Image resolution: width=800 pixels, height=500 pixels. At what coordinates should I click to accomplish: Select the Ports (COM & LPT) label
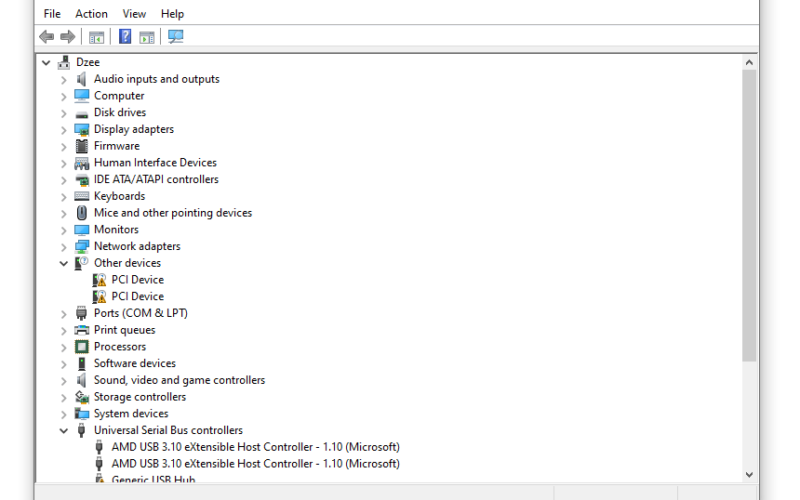141,313
